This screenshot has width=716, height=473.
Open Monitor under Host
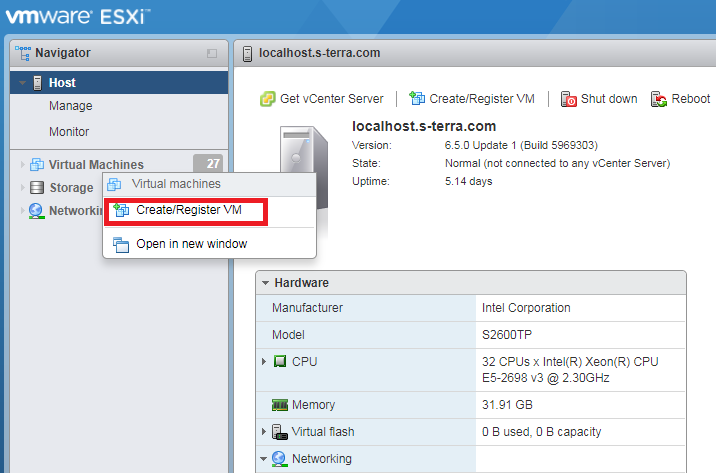pyautogui.click(x=69, y=132)
